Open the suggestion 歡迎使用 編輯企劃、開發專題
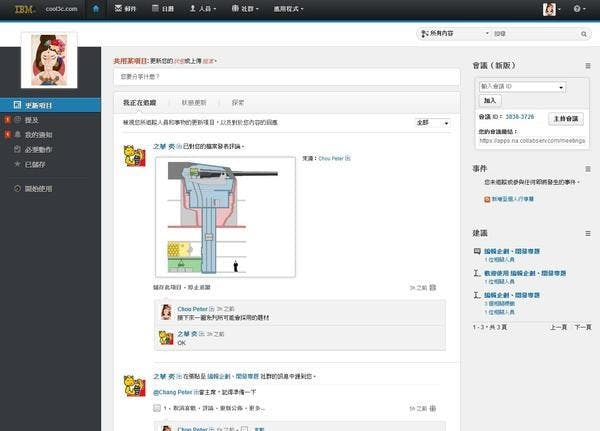The width and height of the screenshot is (600, 431). 525,273
